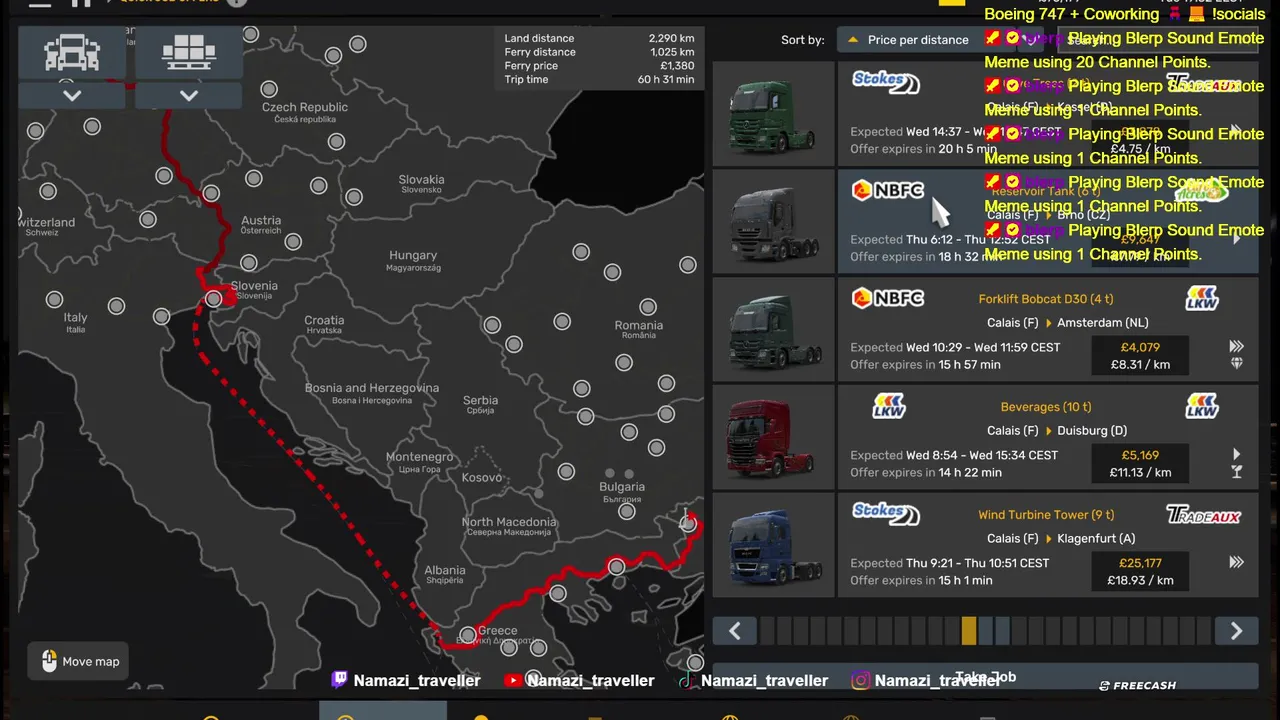
Task: Click the Ferry distance 1,025 km row
Action: (599, 52)
